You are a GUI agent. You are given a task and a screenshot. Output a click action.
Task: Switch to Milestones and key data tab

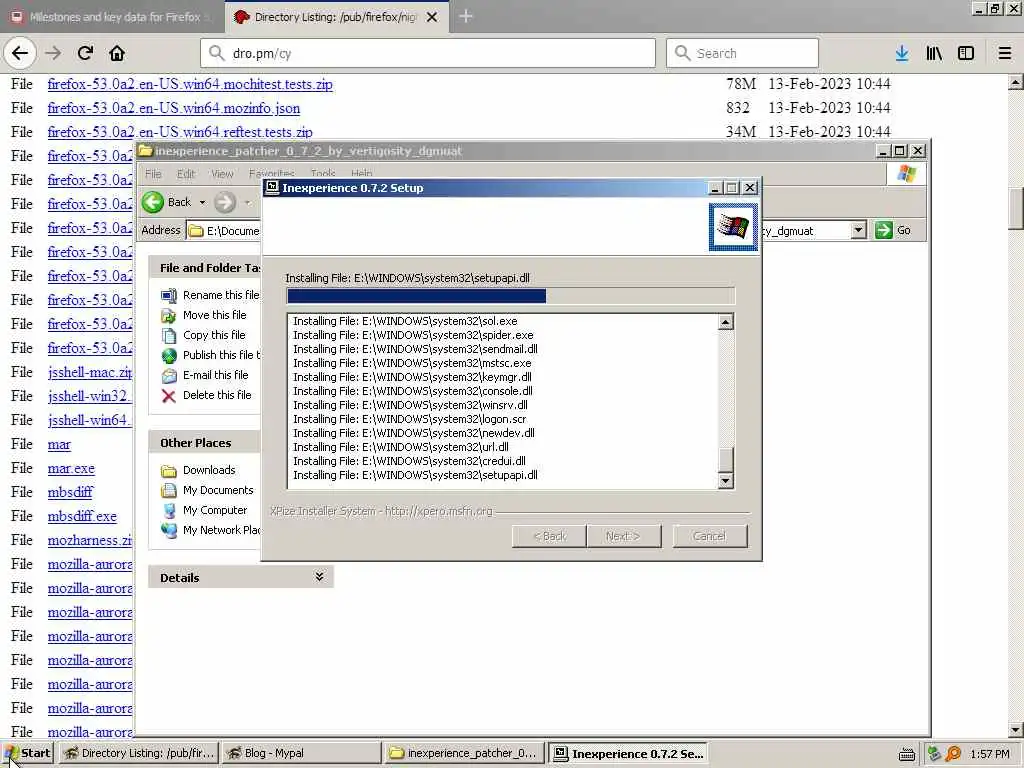112,17
